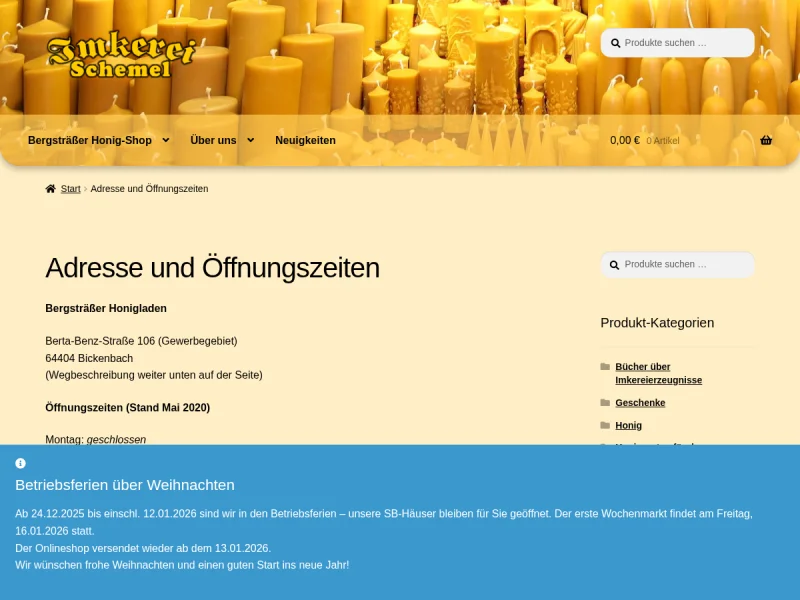Click the info icon in the holiday notice
This screenshot has height=600, width=800.
pyautogui.click(x=21, y=463)
